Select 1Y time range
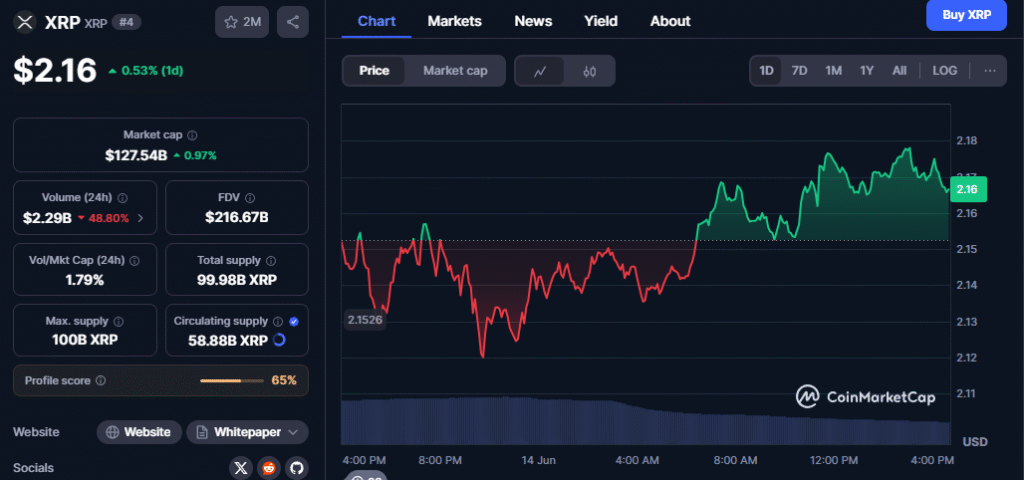Image resolution: width=1024 pixels, height=480 pixels. (x=867, y=71)
